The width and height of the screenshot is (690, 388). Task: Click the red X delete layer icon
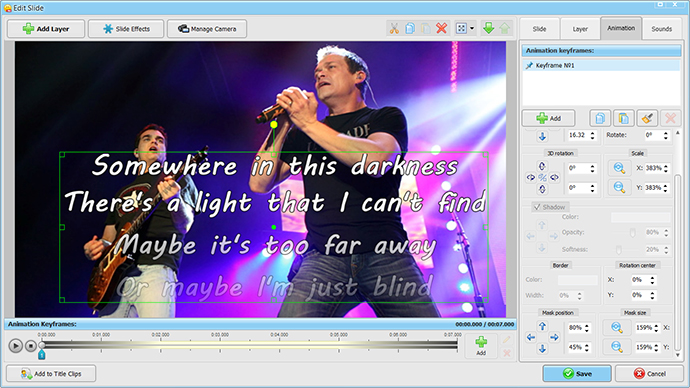click(x=441, y=29)
